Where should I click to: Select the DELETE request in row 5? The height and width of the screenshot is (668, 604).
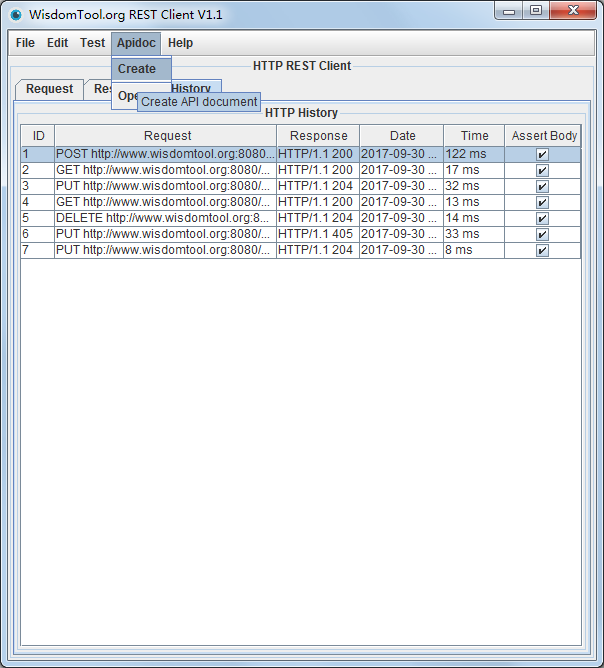point(165,219)
